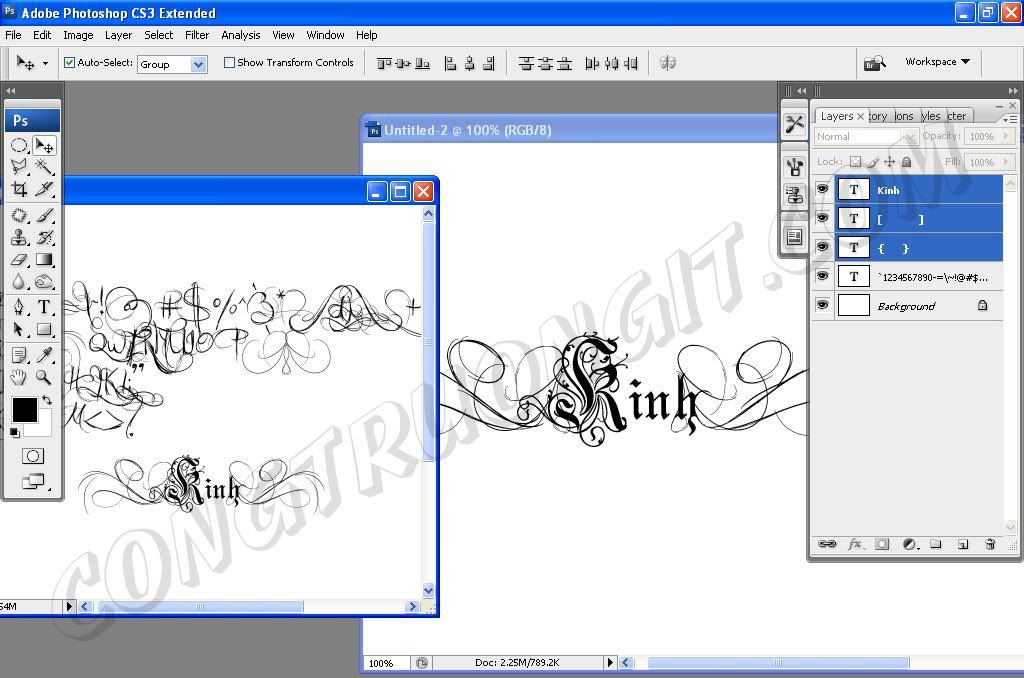Viewport: 1024px width, 678px height.
Task: Enable Show Transform Controls checkbox
Action: pos(229,63)
